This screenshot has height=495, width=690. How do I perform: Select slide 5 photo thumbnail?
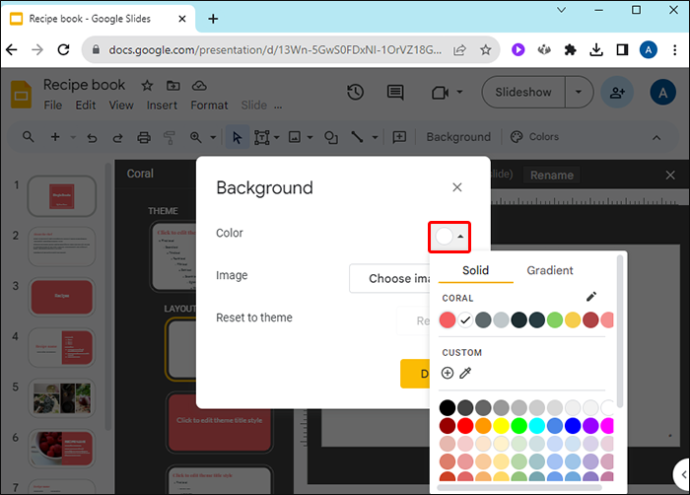[x=62, y=398]
